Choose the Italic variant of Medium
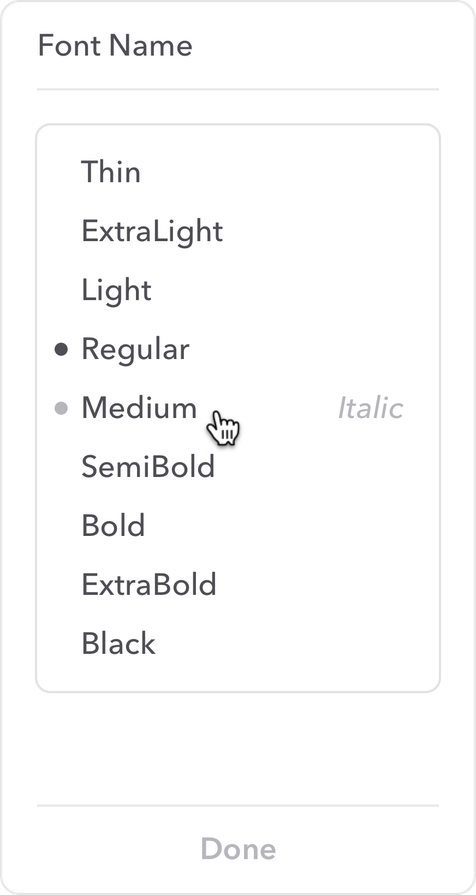 pos(370,408)
